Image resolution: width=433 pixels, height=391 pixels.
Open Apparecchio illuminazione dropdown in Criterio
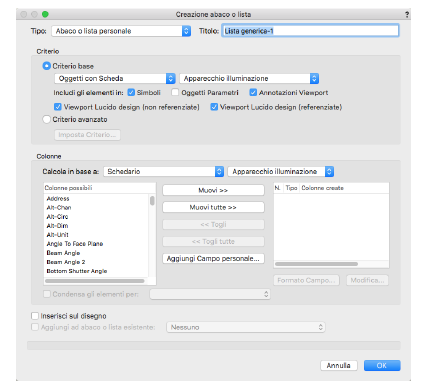pyautogui.click(x=249, y=78)
